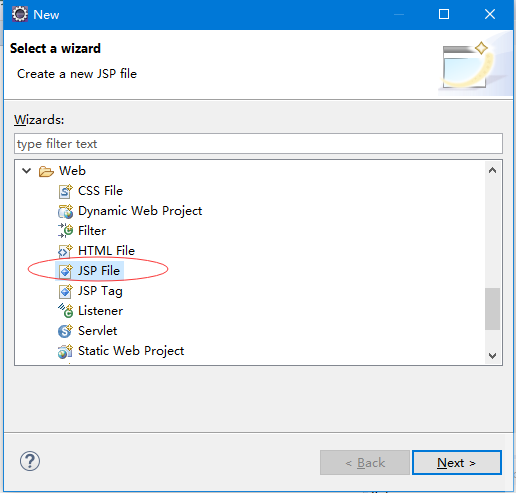
Task: Focus the type filter text field
Action: point(258,144)
